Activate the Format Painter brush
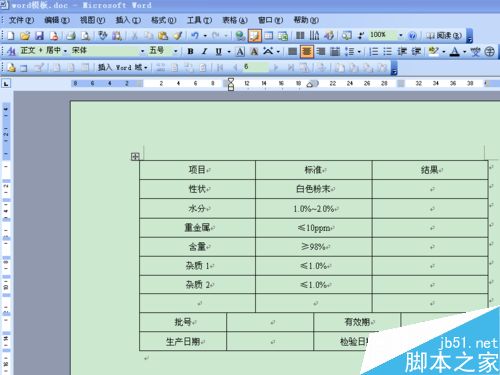Image resolution: width=500 pixels, height=375 pixels. pos(178,35)
